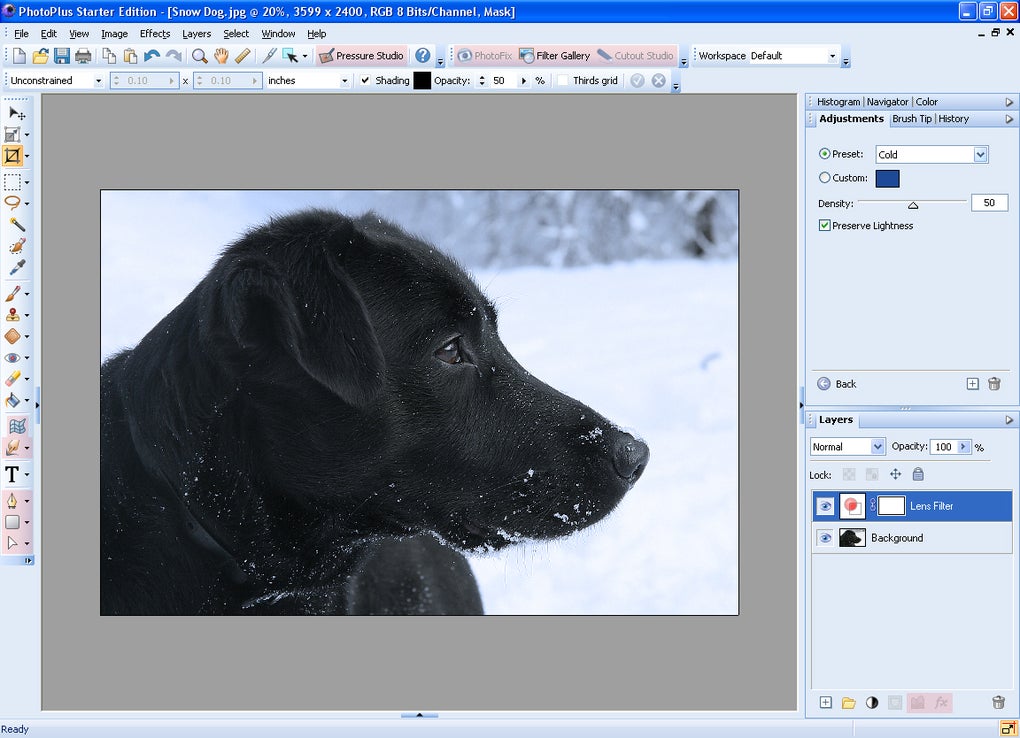Select the Zoom magnifier tool
This screenshot has height=738, width=1020.
click(199, 56)
